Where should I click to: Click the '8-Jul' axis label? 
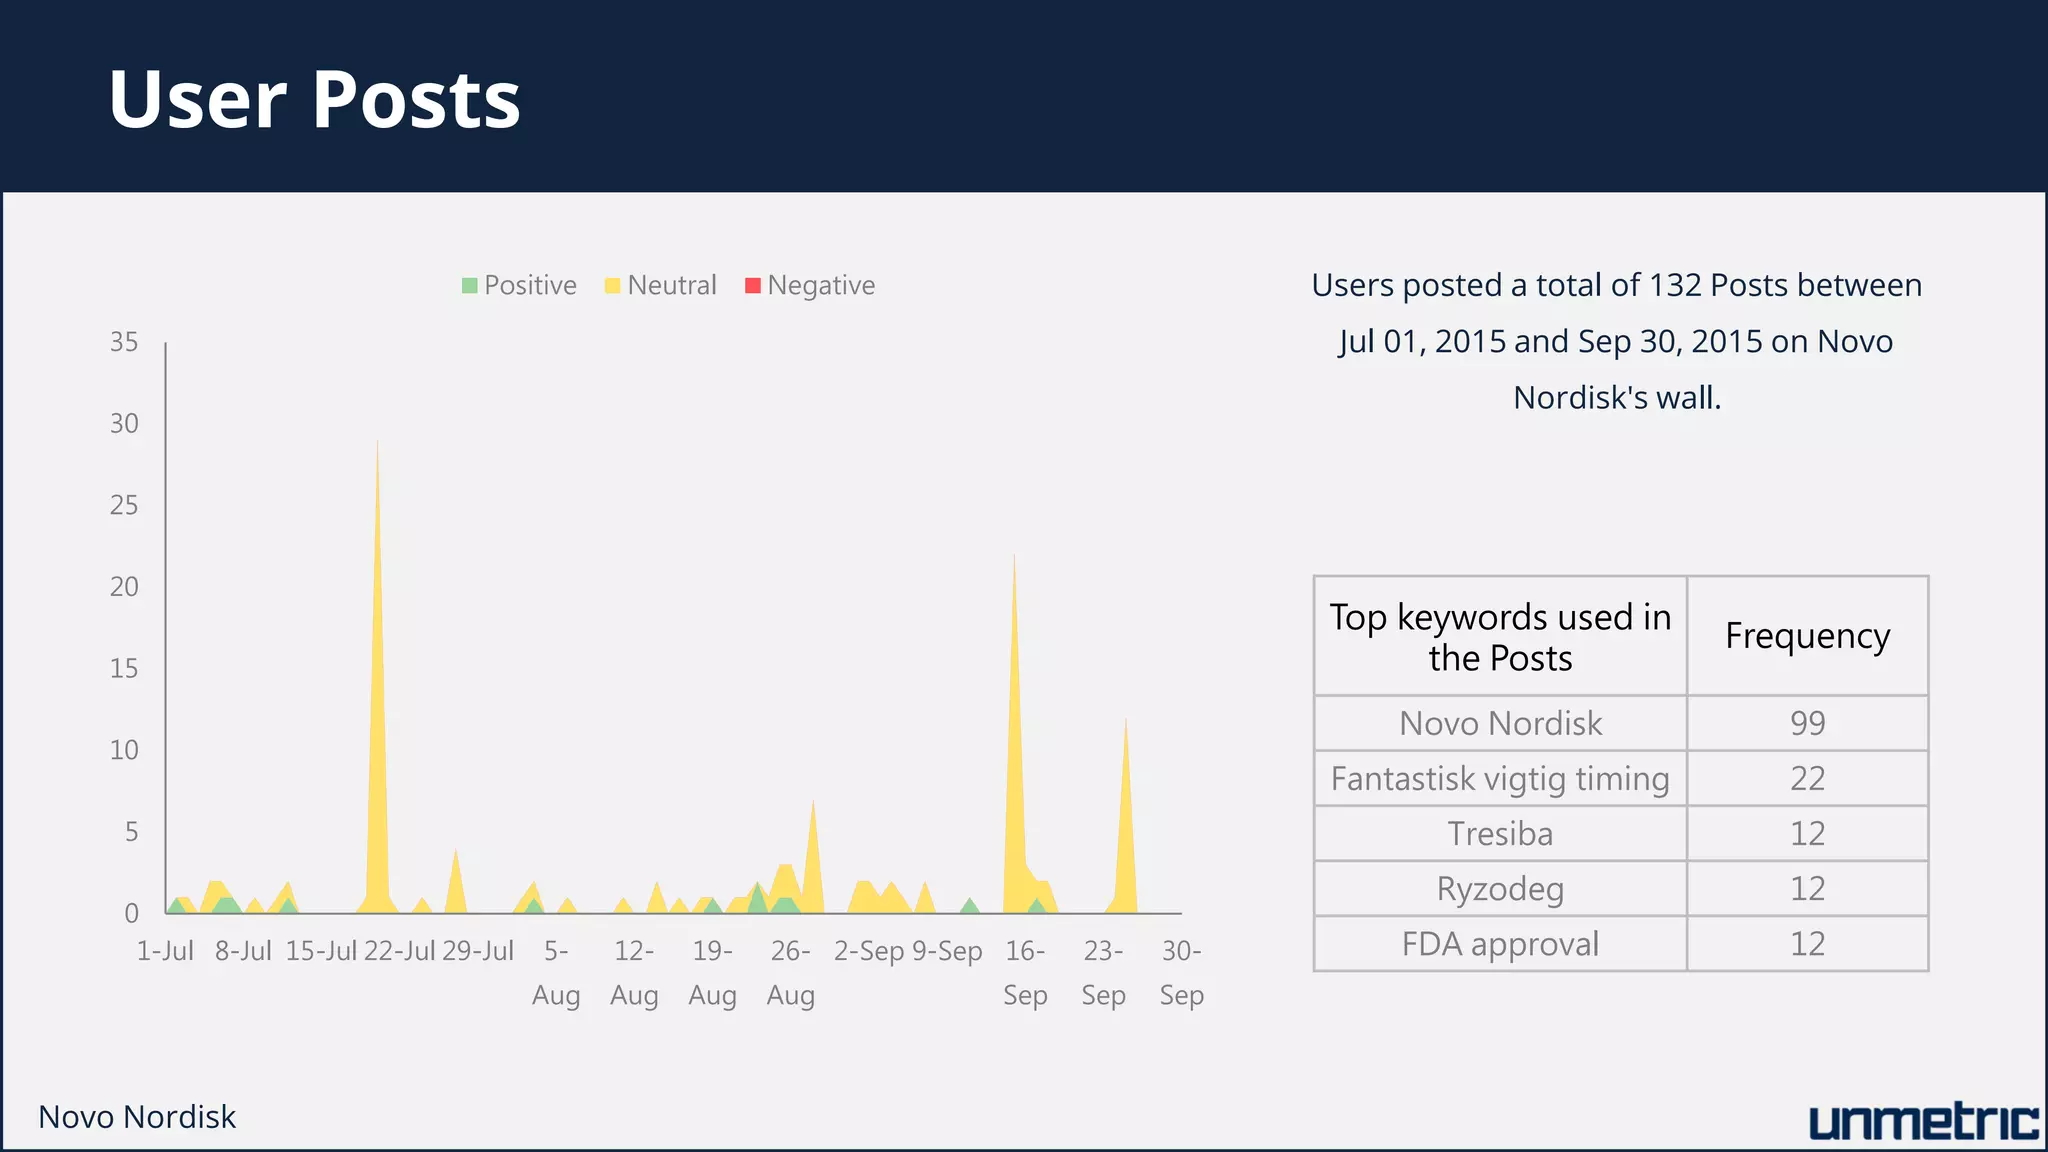point(243,951)
